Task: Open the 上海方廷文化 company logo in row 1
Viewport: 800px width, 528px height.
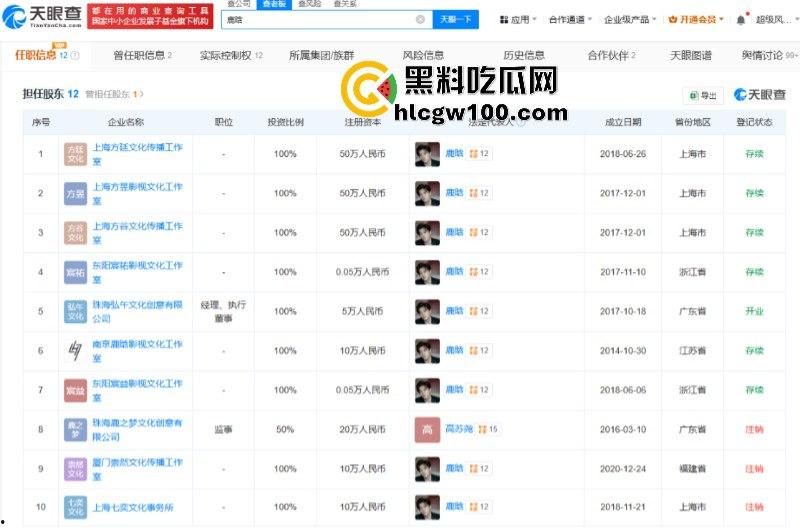Action: click(x=75, y=154)
